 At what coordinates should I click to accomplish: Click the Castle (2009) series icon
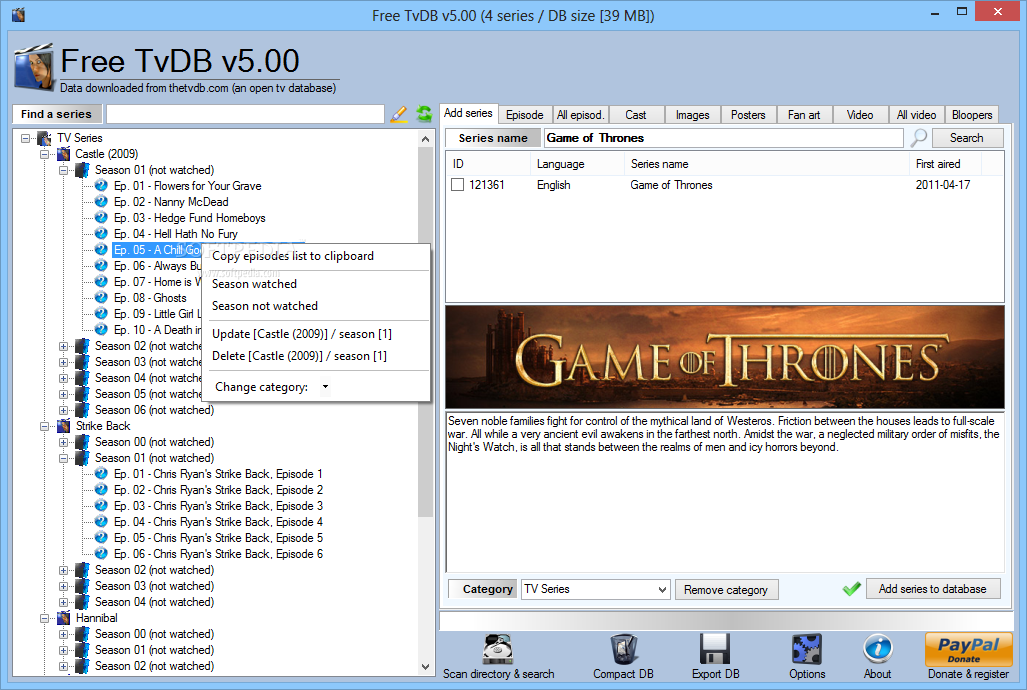point(64,154)
